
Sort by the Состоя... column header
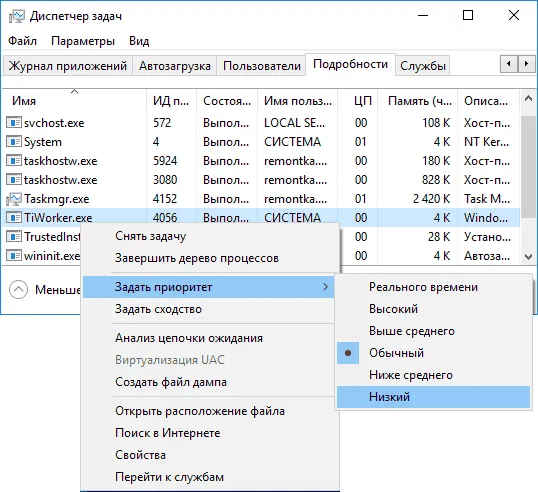click(x=227, y=101)
